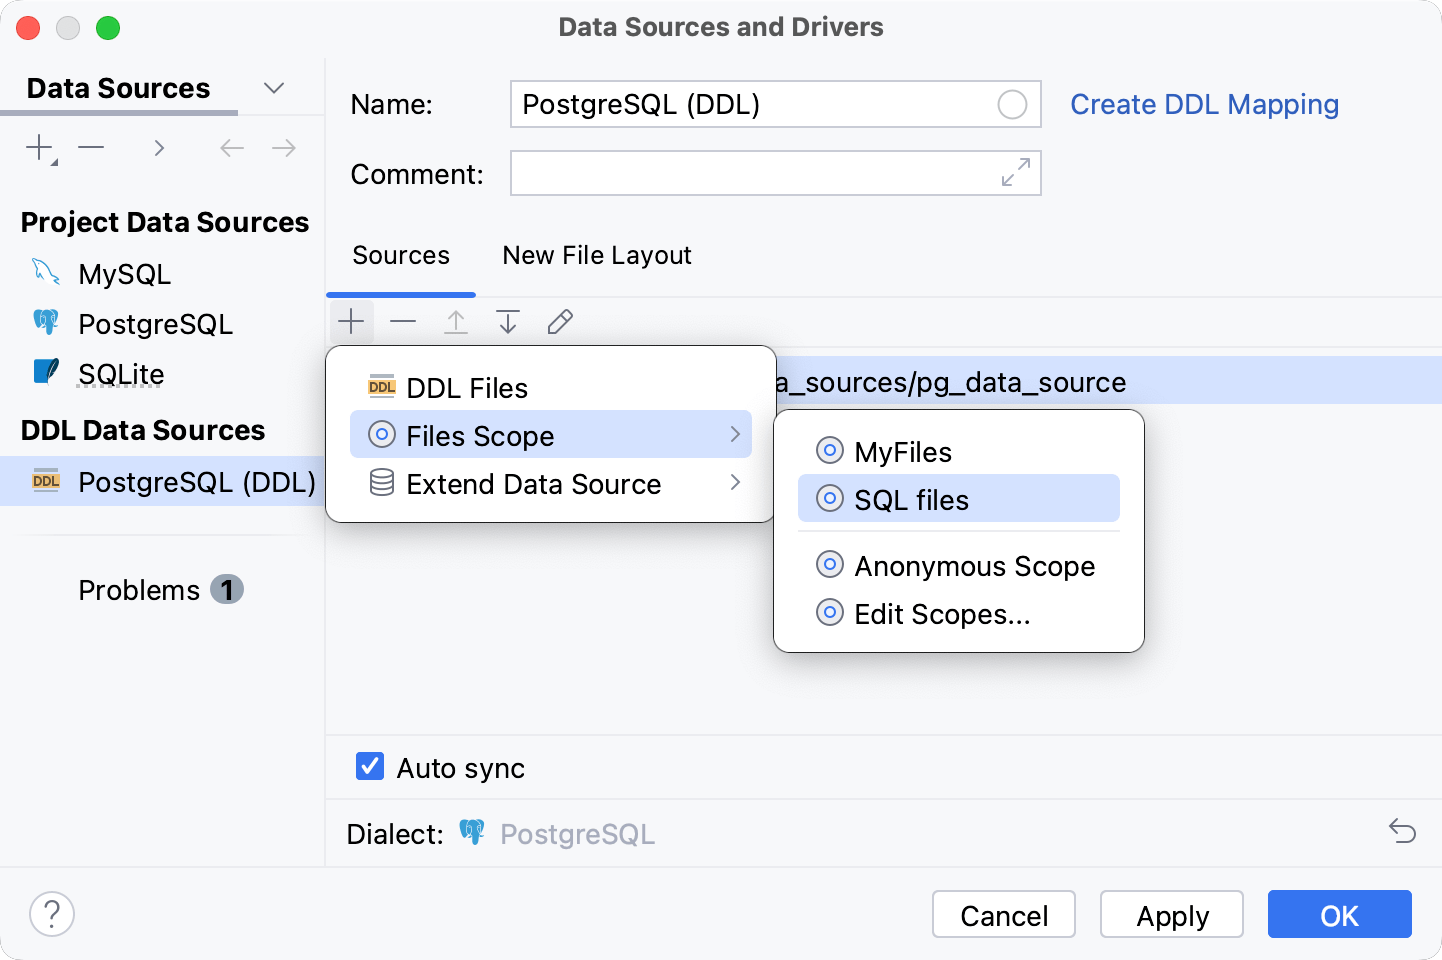This screenshot has width=1442, height=960.
Task: Disable the Auto sync checkbox
Action: [x=369, y=766]
